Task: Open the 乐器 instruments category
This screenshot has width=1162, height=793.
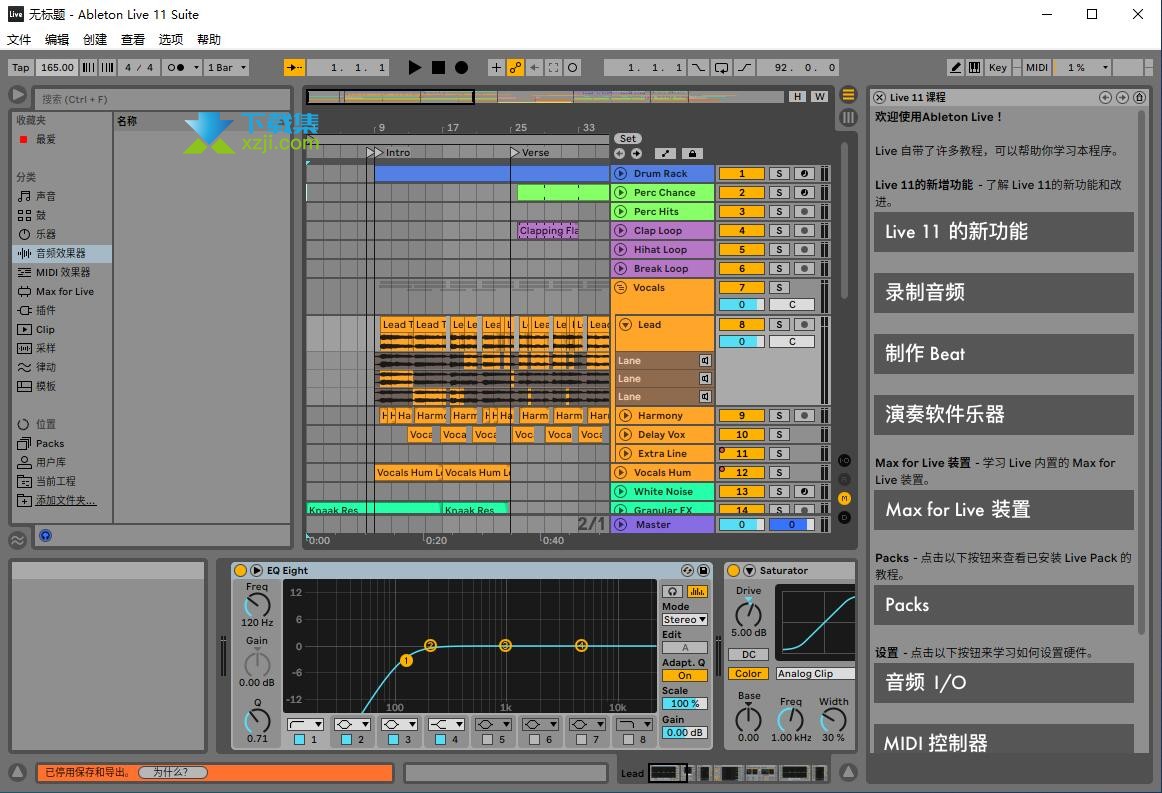Action: point(45,234)
